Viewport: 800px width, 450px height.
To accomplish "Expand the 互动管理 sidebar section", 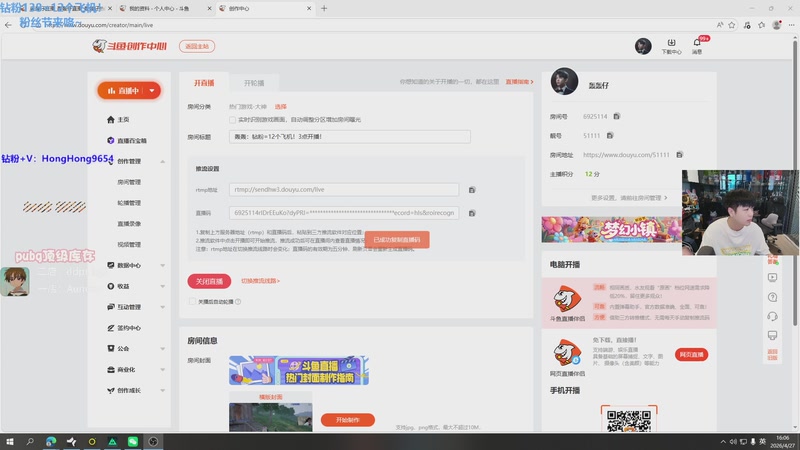I will [162, 307].
